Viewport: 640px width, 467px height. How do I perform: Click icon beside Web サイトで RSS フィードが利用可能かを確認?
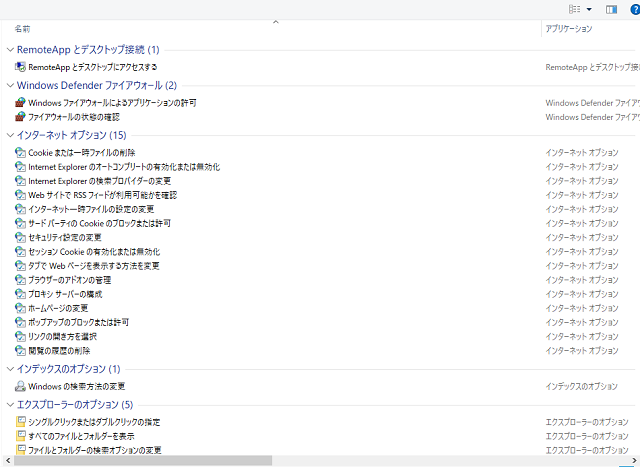(x=20, y=195)
